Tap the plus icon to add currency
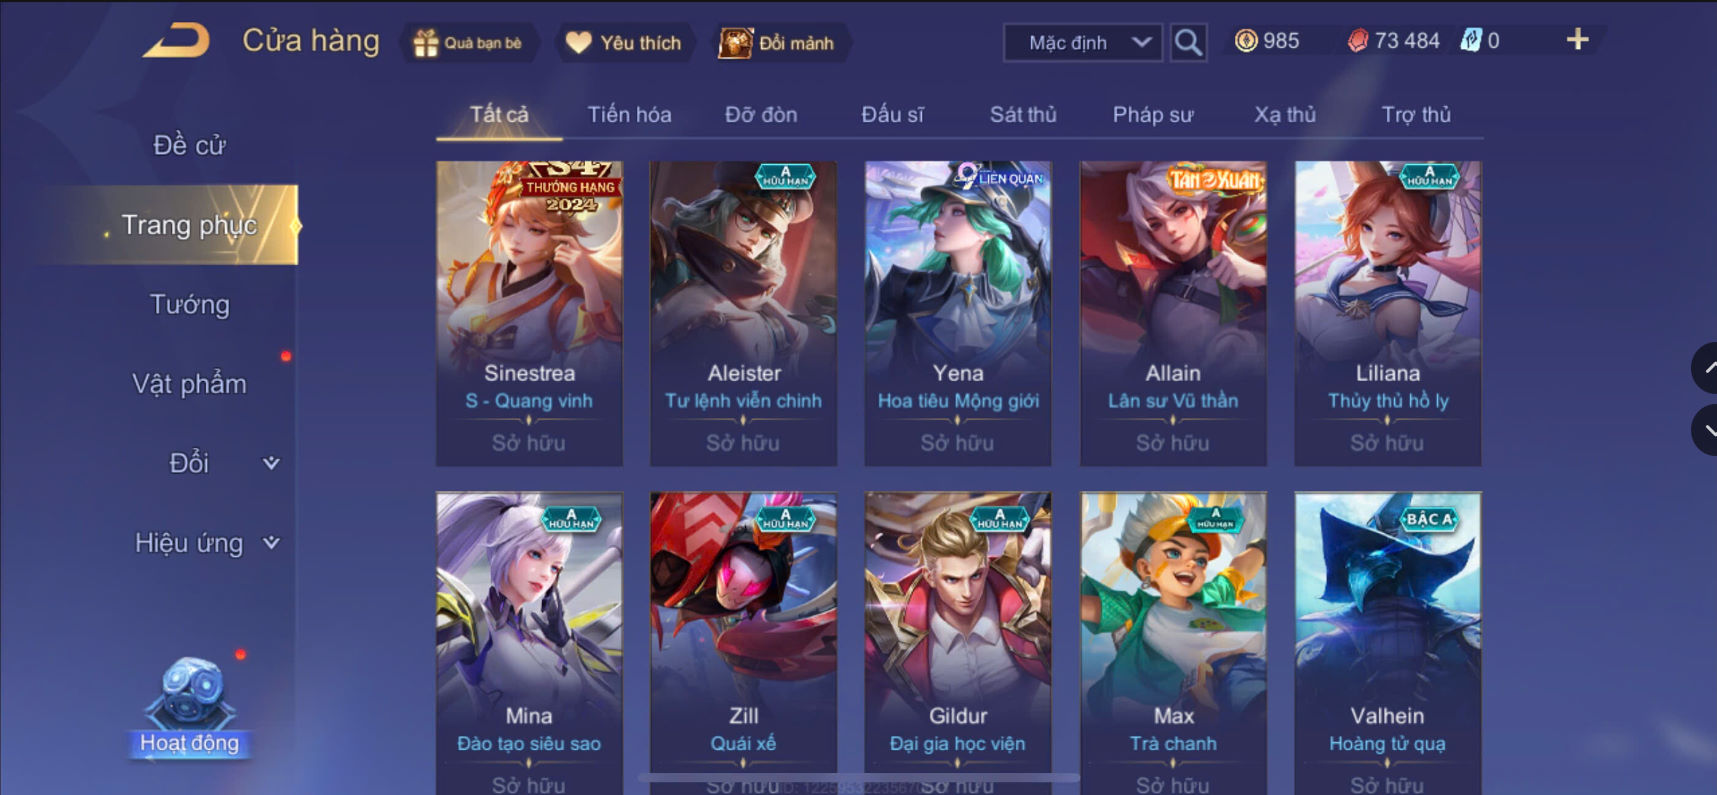1717x795 pixels. pyautogui.click(x=1577, y=40)
